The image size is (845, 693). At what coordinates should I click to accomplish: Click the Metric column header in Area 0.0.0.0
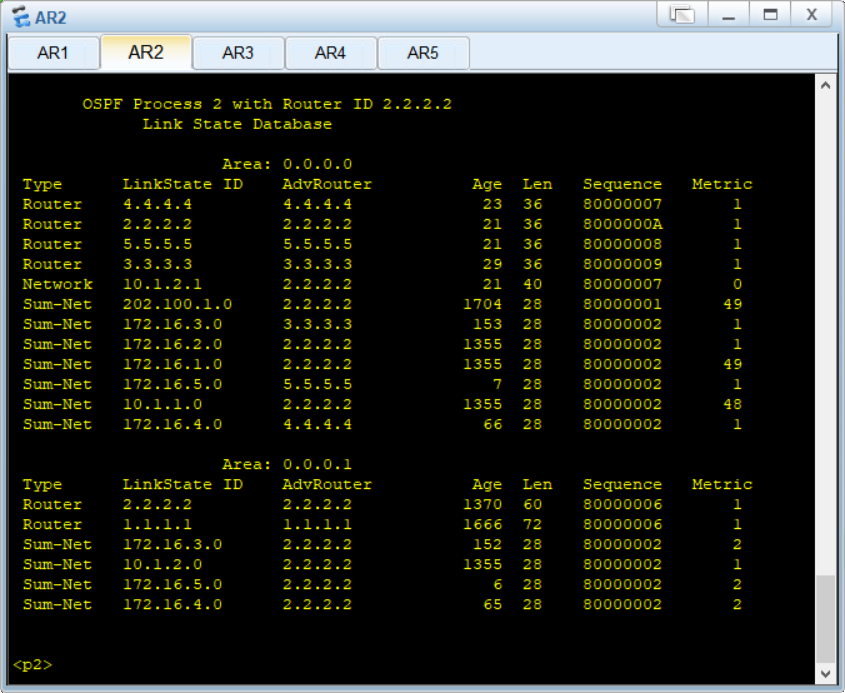722,184
